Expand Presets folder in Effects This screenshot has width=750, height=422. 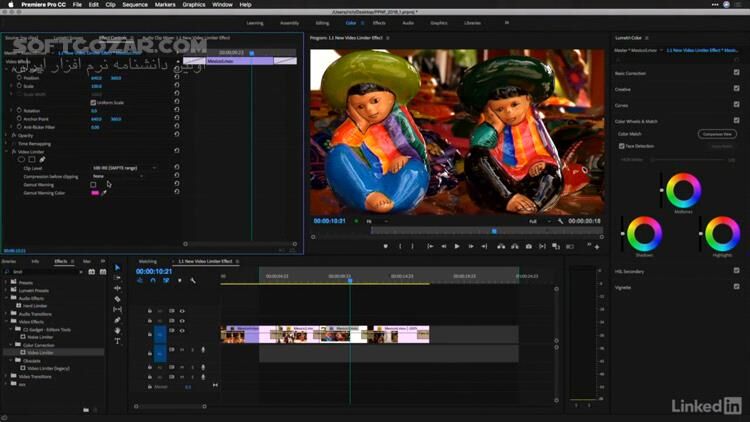click(x=6, y=282)
